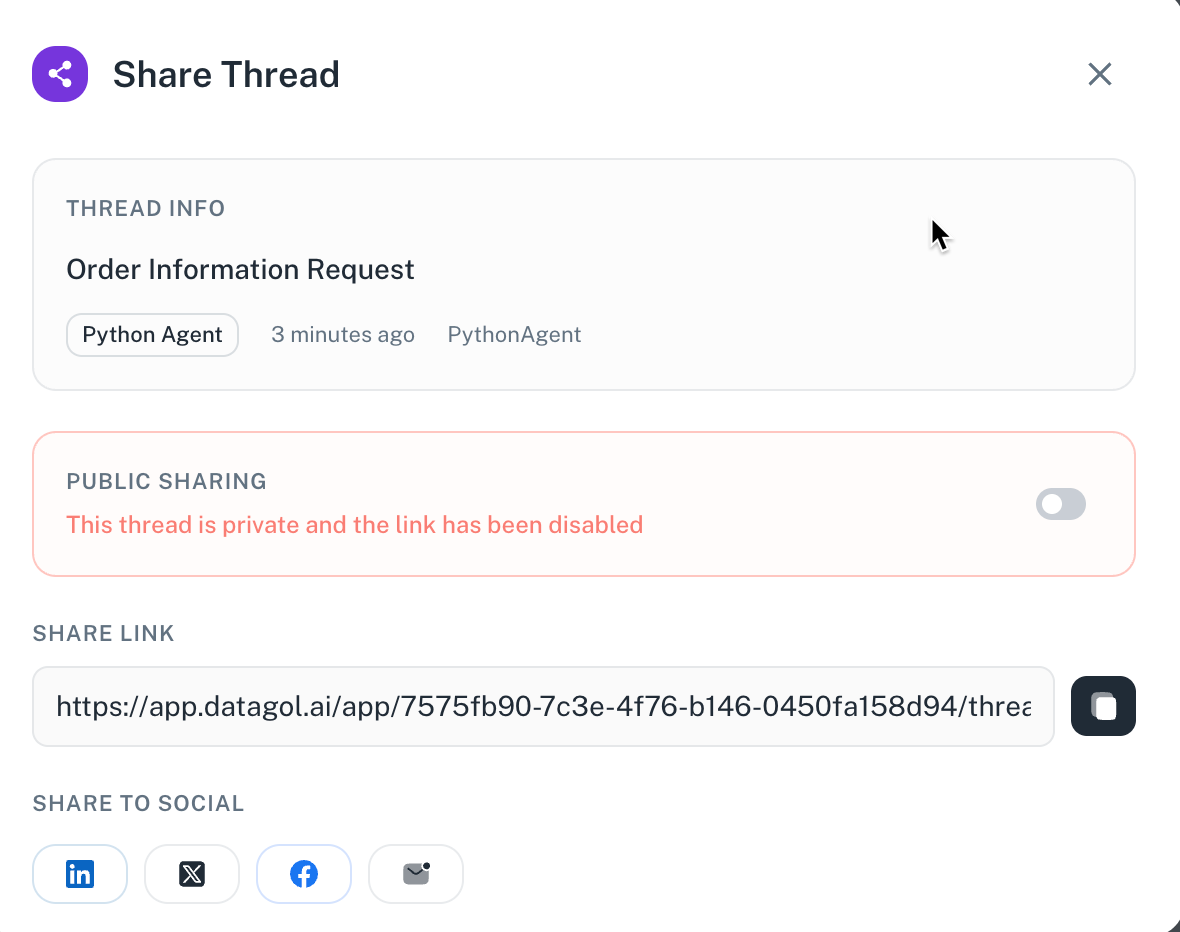This screenshot has width=1180, height=932.
Task: Click the SHARE TO SOCIAL label
Action: [138, 804]
